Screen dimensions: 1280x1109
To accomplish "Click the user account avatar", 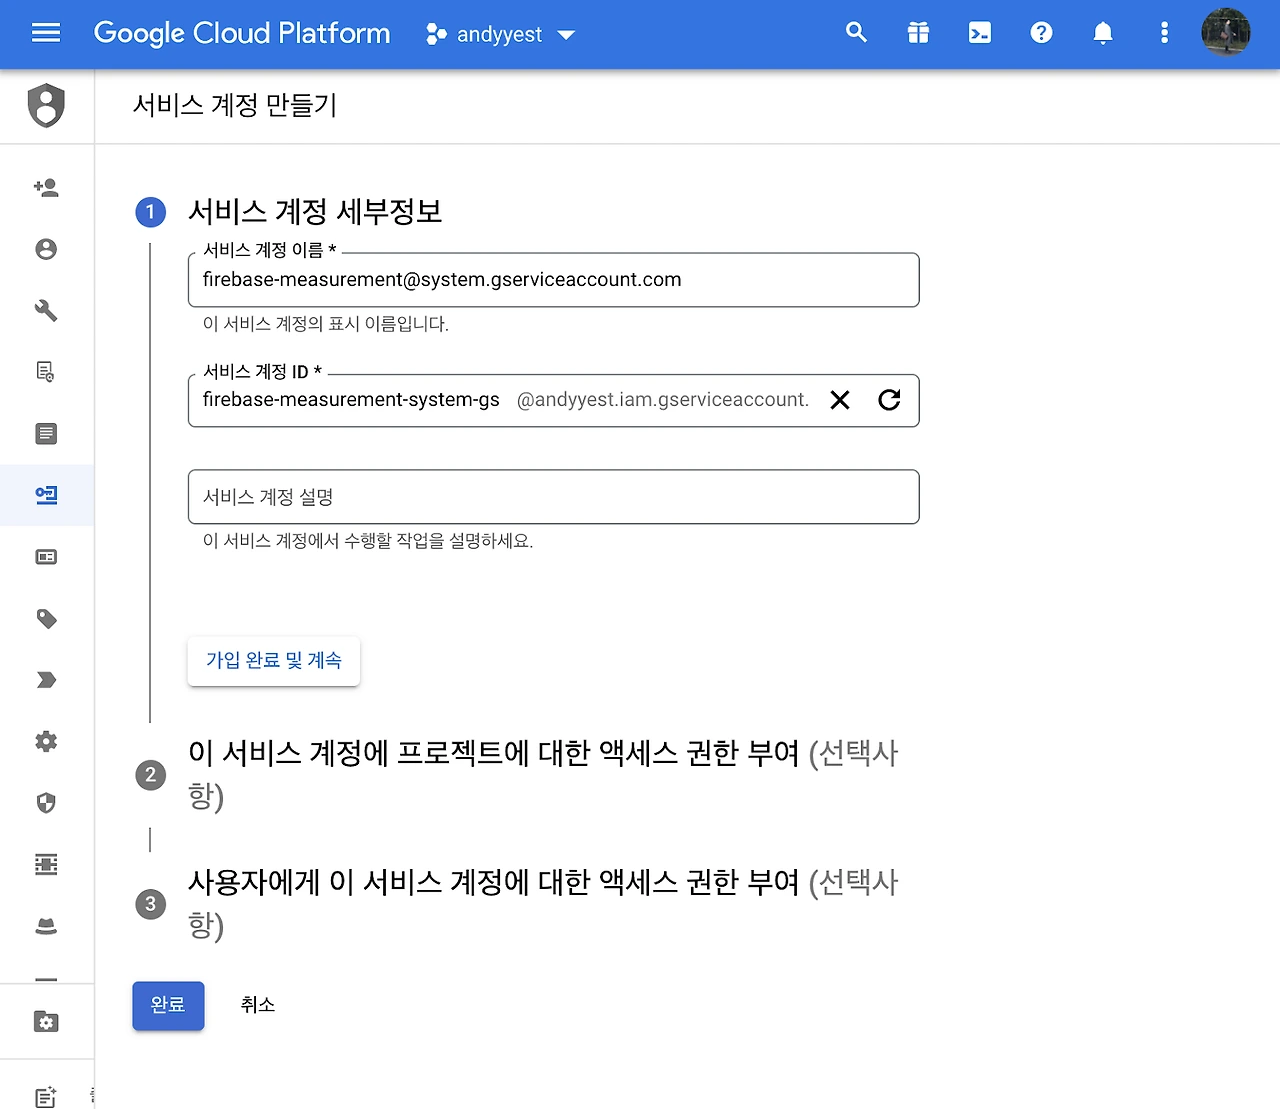I will click(x=1226, y=33).
